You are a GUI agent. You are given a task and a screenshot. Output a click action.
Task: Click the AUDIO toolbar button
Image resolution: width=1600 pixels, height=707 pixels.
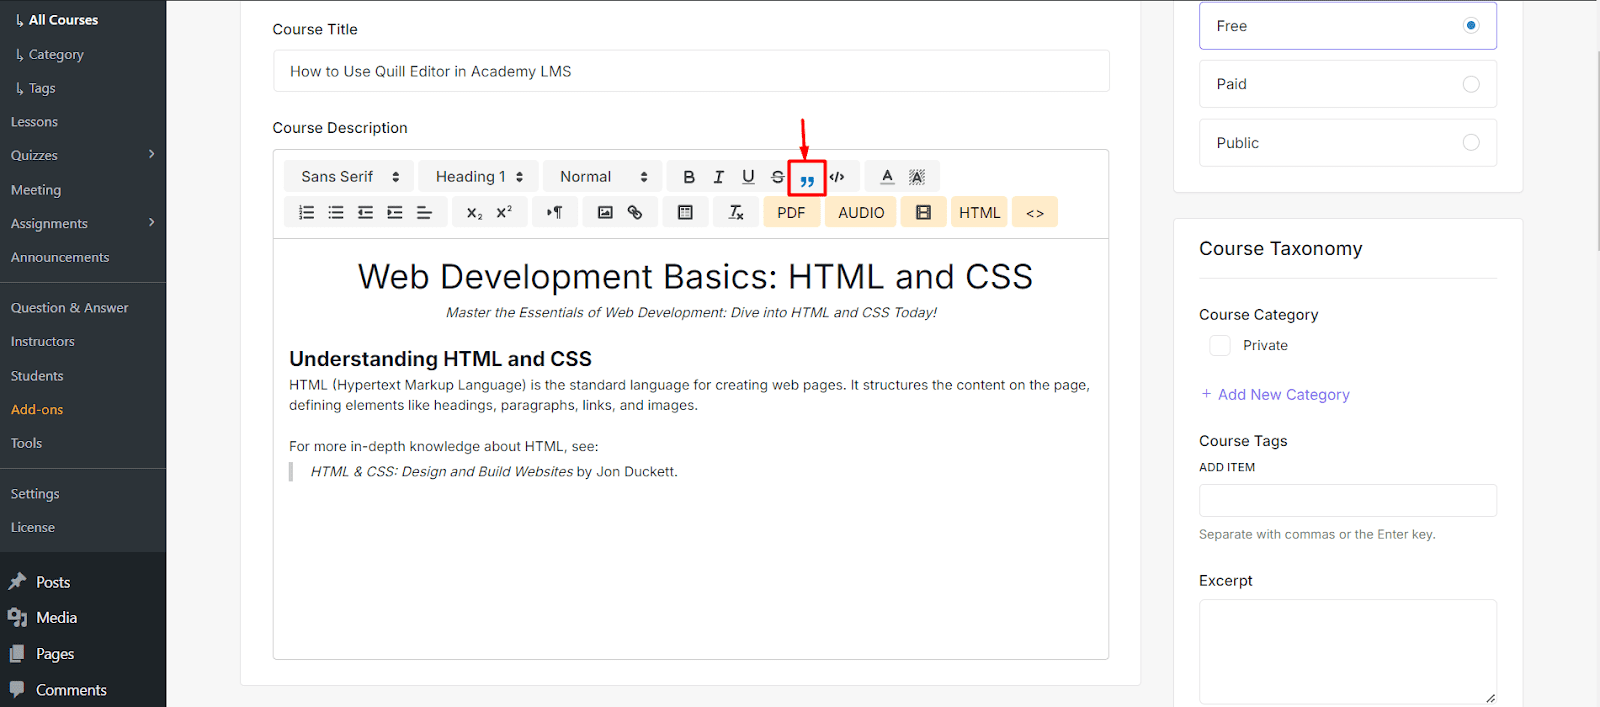click(x=861, y=212)
